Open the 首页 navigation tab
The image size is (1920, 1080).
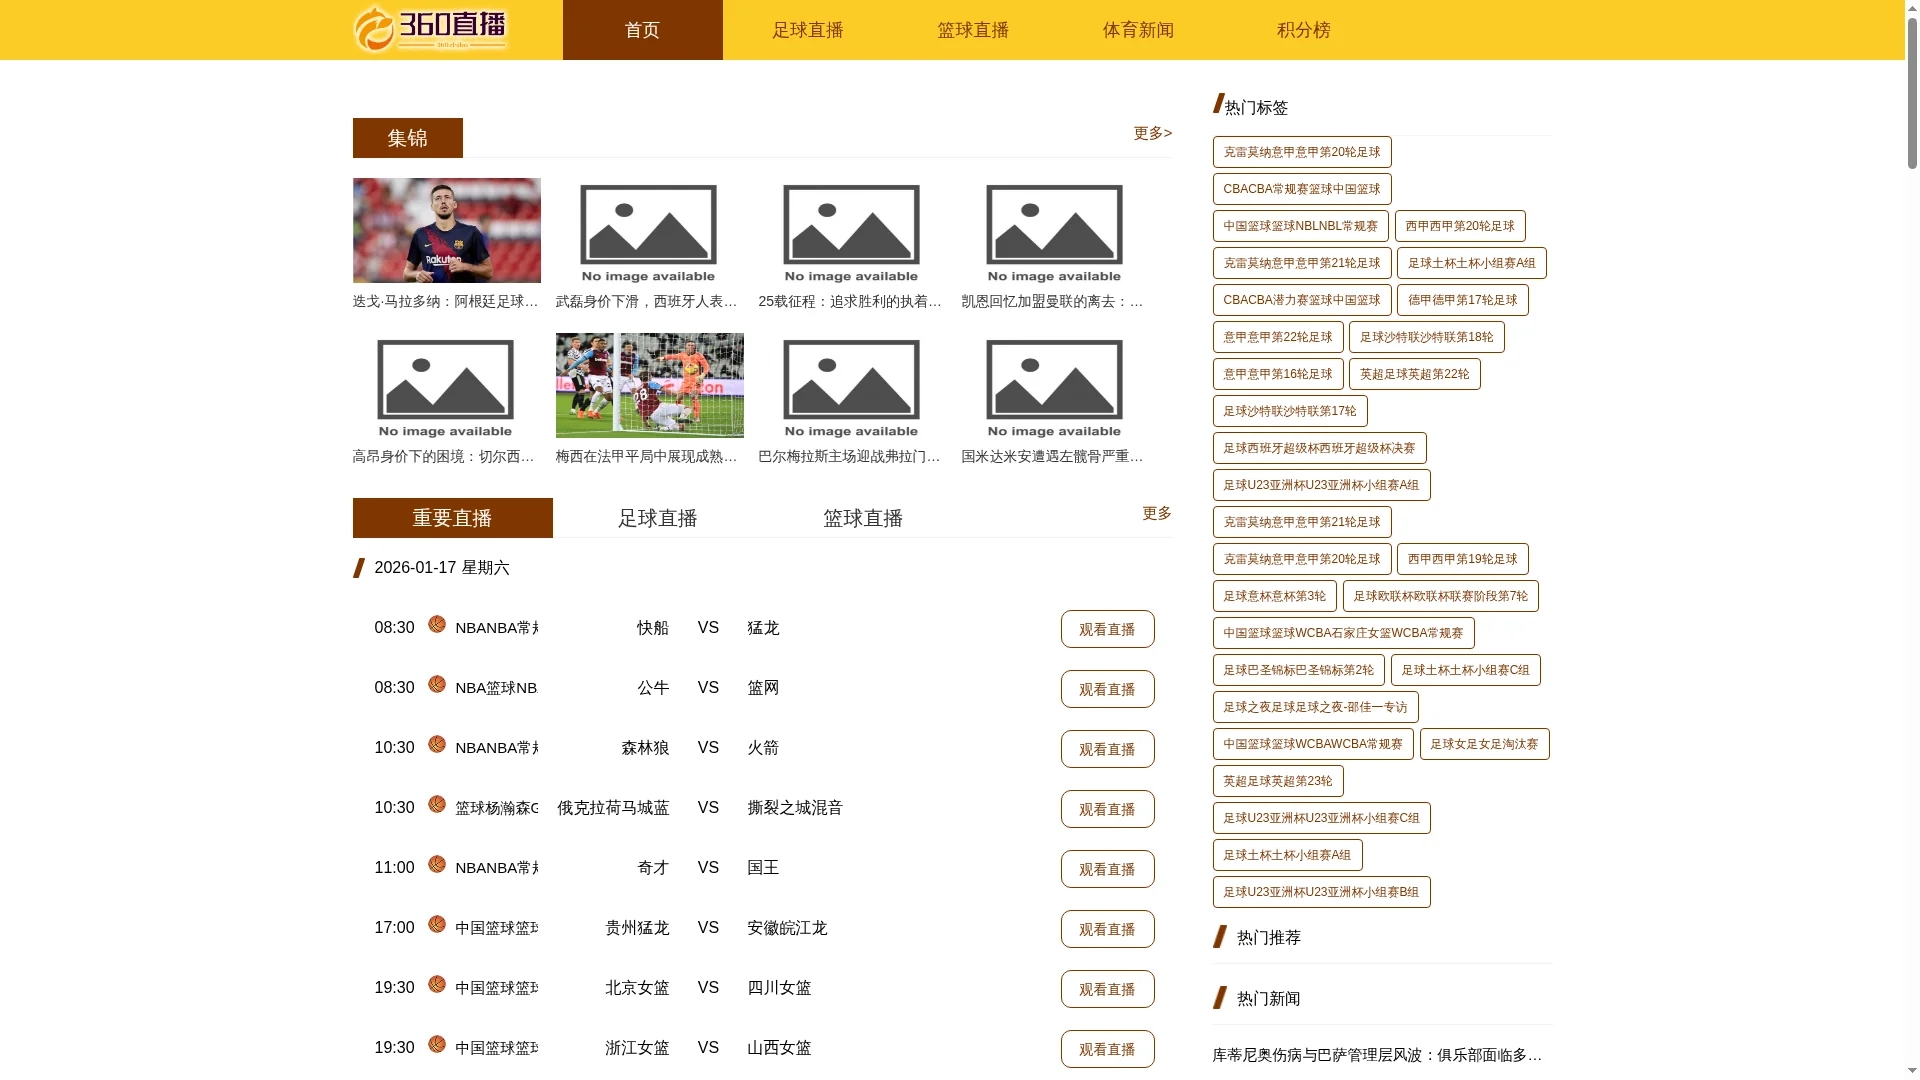coord(642,30)
